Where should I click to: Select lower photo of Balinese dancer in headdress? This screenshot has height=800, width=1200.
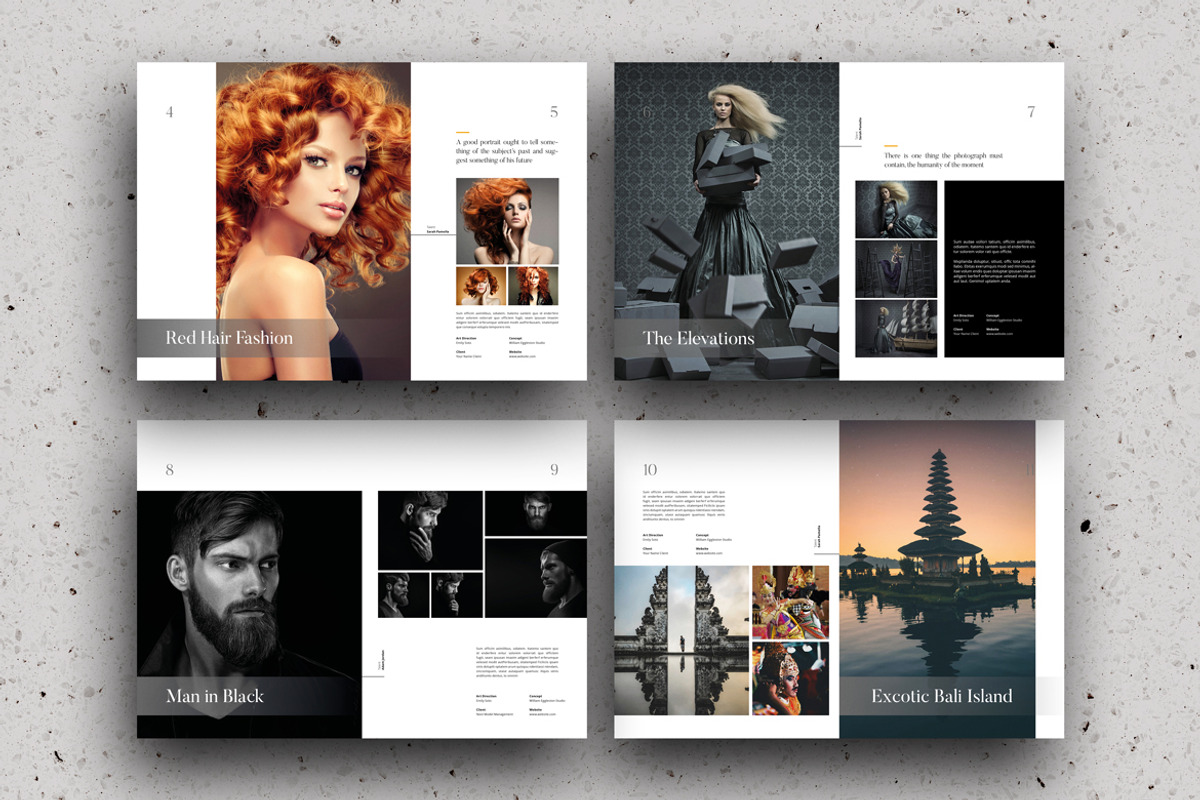790,679
